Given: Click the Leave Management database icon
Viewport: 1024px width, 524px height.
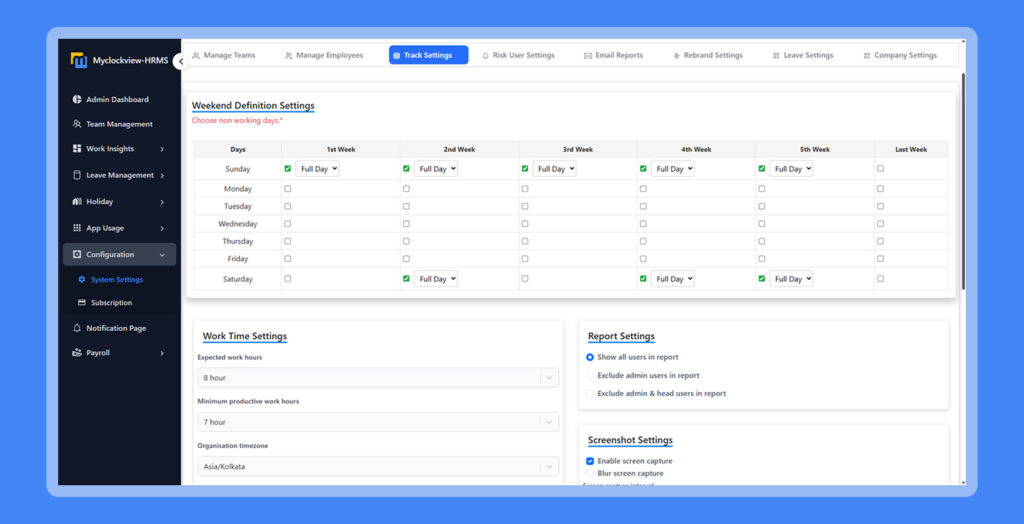Looking at the screenshot, I should [77, 175].
